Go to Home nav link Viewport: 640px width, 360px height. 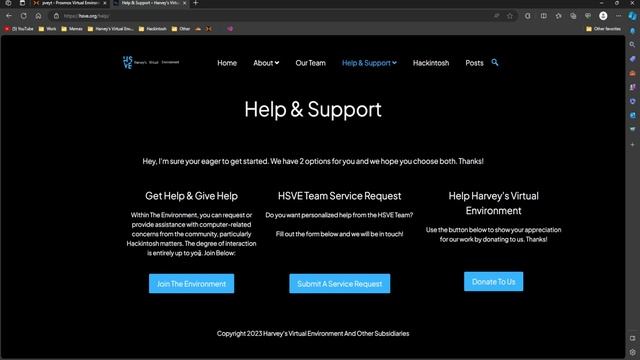(227, 63)
